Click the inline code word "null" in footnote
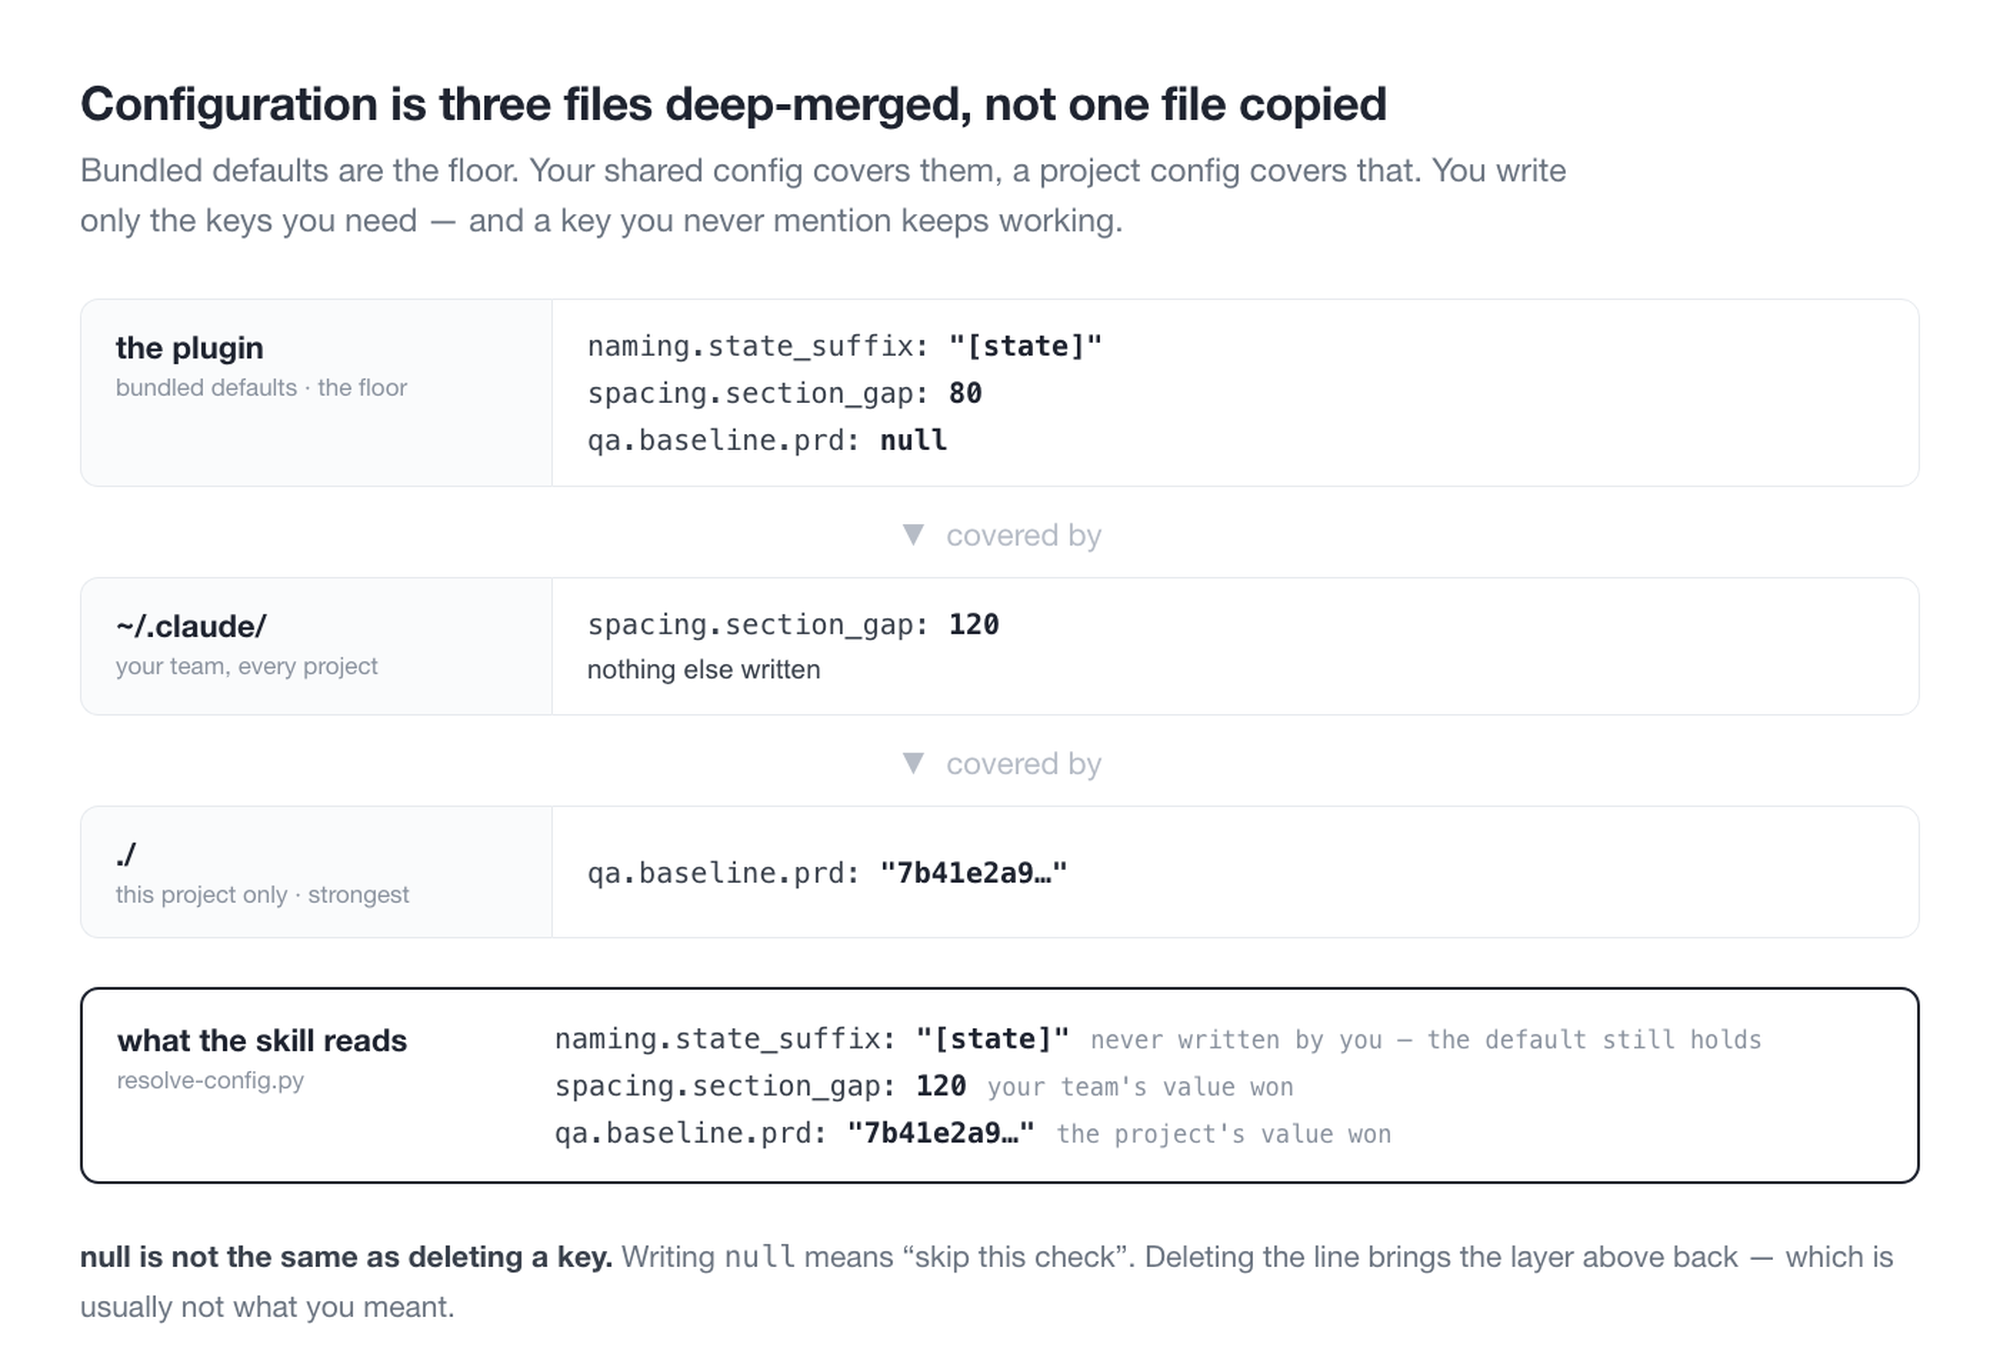 pos(760,1258)
